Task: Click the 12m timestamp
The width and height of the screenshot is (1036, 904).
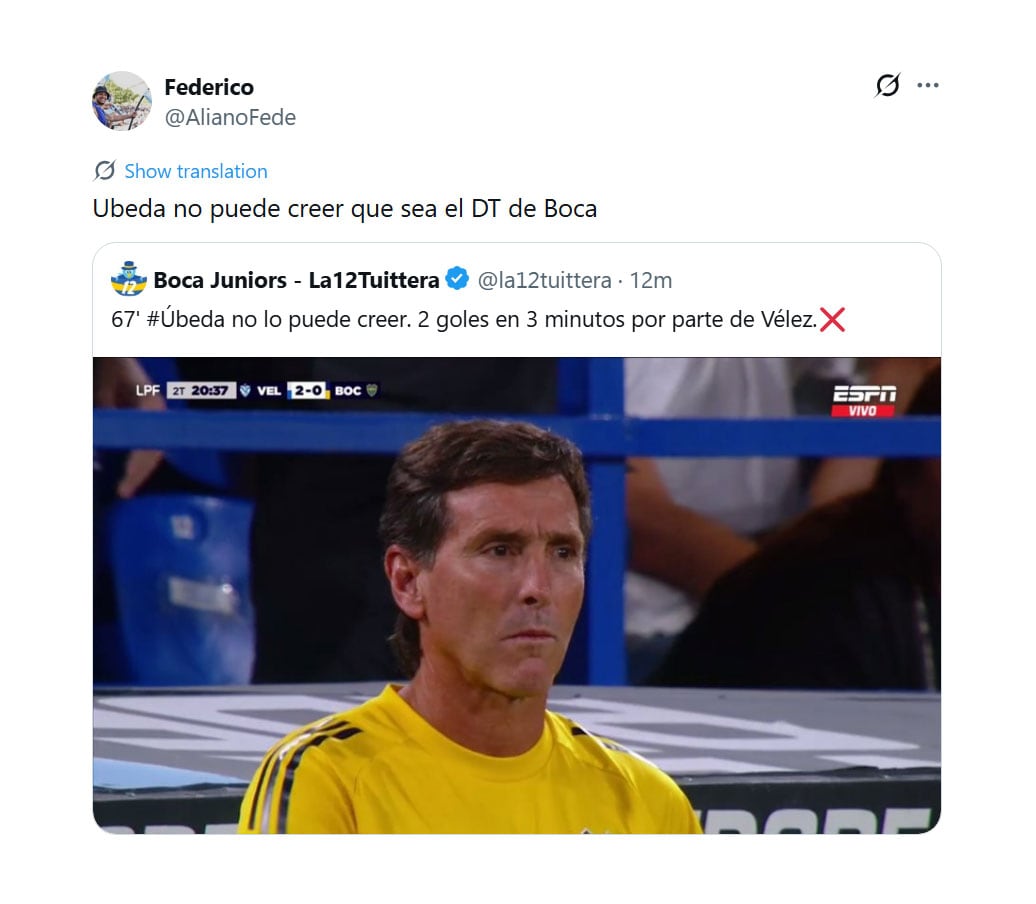Action: (x=651, y=280)
